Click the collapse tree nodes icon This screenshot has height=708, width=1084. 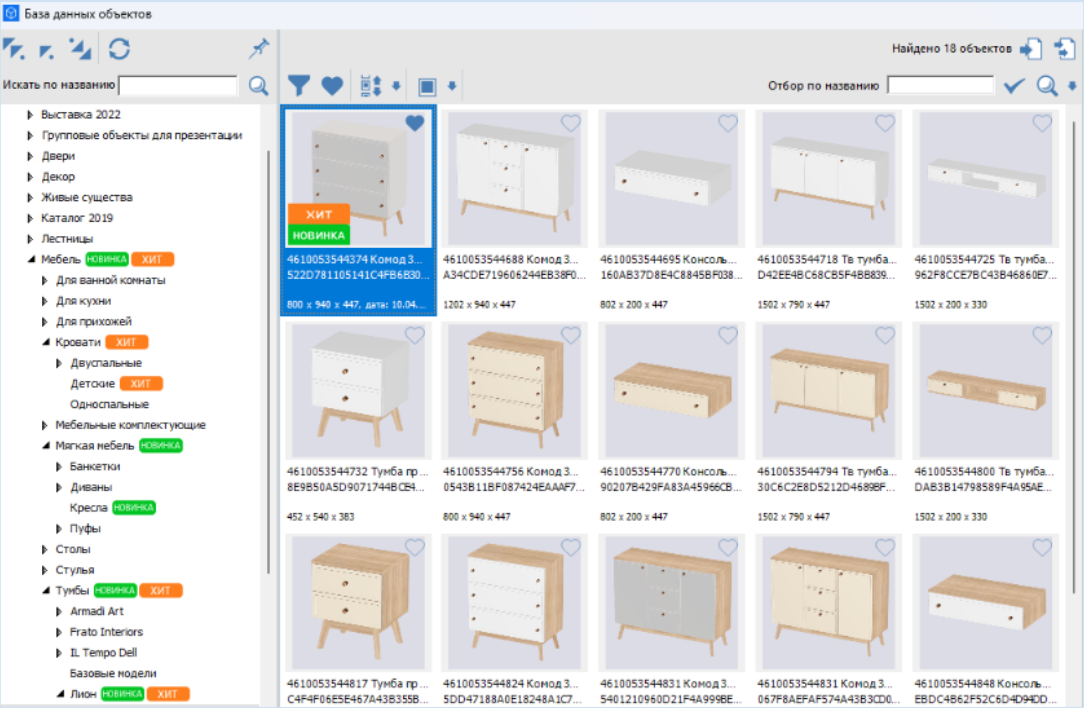pyautogui.click(x=80, y=48)
